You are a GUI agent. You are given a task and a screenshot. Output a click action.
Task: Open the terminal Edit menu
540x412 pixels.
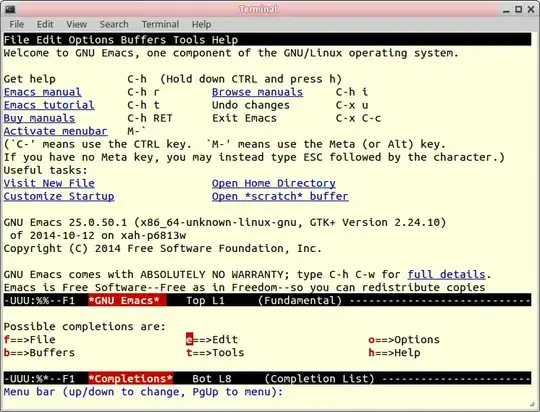tap(45, 24)
